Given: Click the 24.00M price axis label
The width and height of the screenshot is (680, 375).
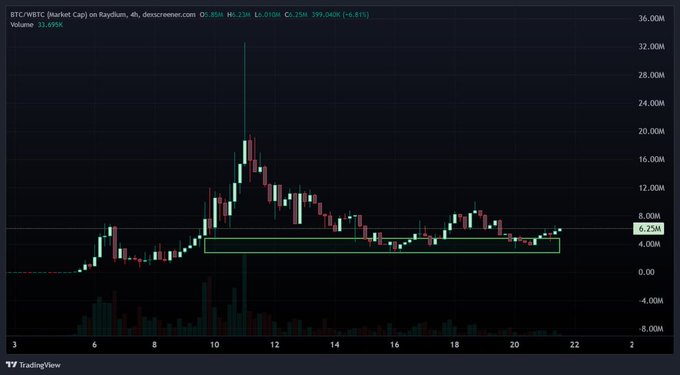Looking at the screenshot, I should tap(652, 104).
